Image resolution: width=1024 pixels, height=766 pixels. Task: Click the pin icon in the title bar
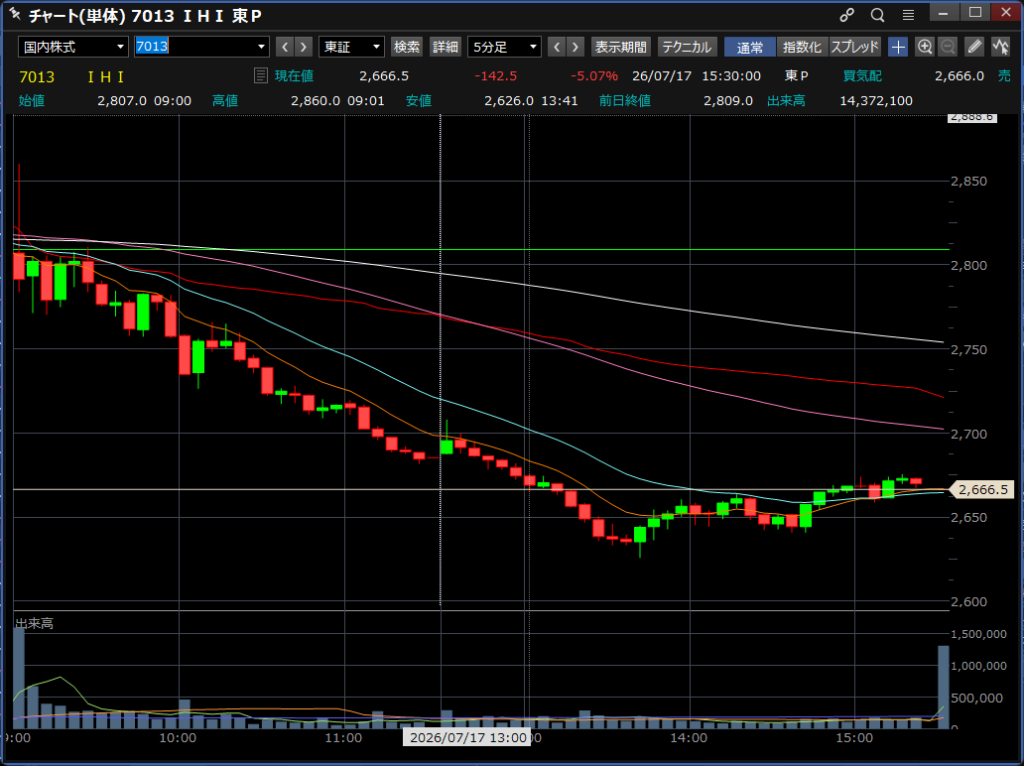pos(14,14)
